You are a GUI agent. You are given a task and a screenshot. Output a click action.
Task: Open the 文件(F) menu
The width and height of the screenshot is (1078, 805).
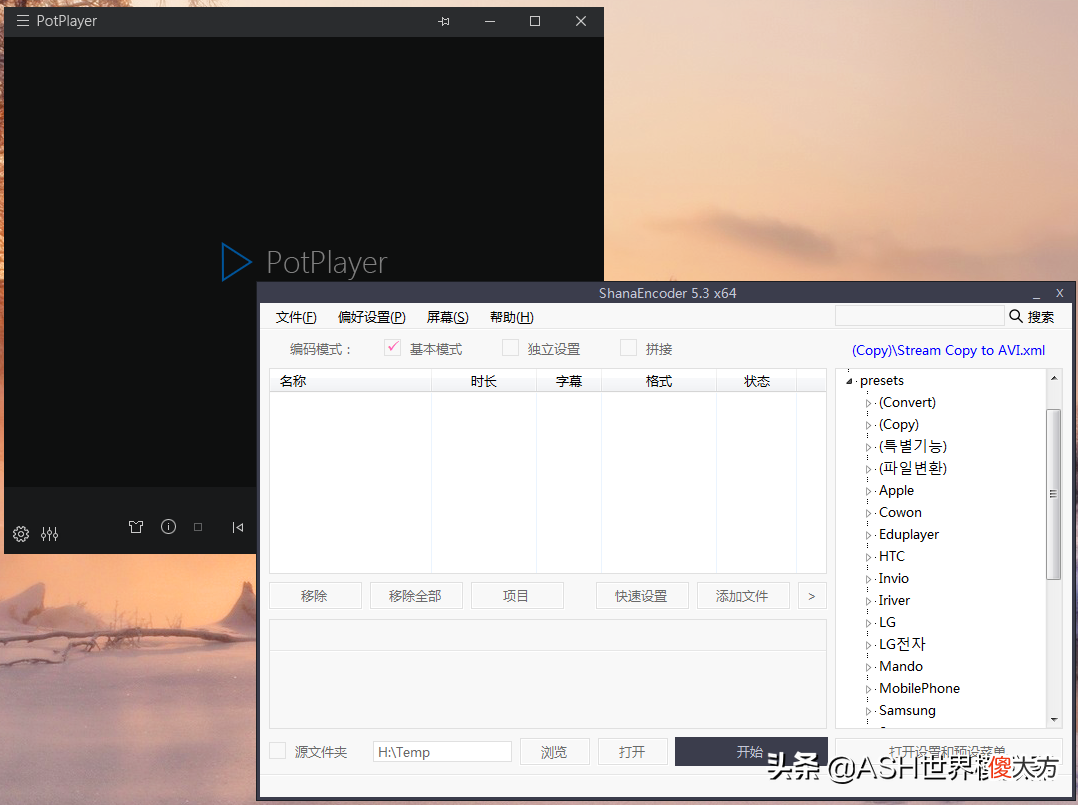(x=296, y=317)
